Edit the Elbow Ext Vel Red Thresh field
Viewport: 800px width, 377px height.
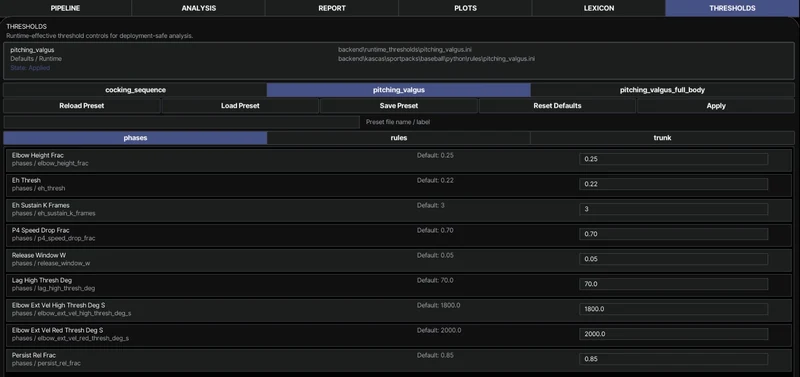point(673,334)
